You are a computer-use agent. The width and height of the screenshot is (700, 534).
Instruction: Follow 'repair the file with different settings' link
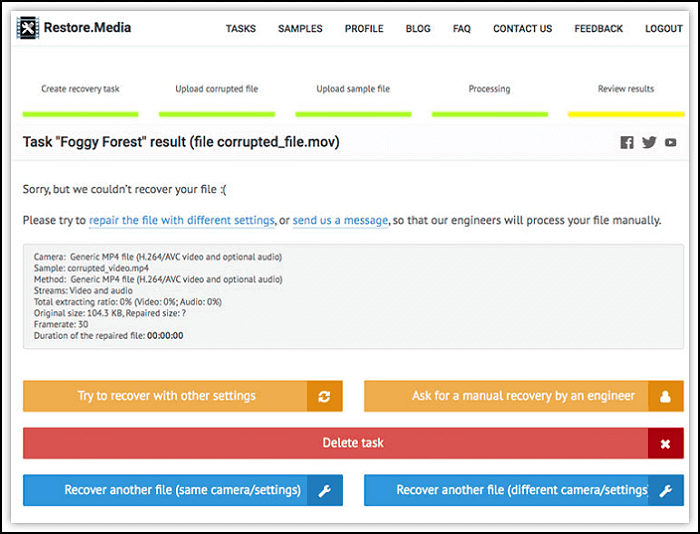click(x=182, y=220)
